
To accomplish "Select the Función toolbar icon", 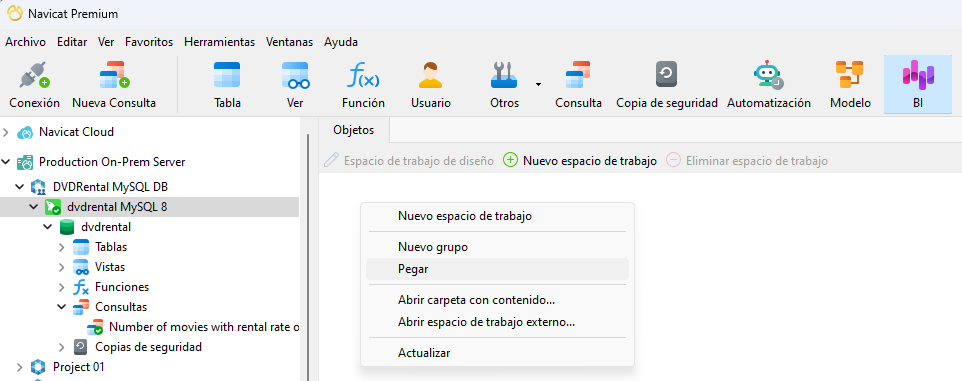I will tap(363, 75).
